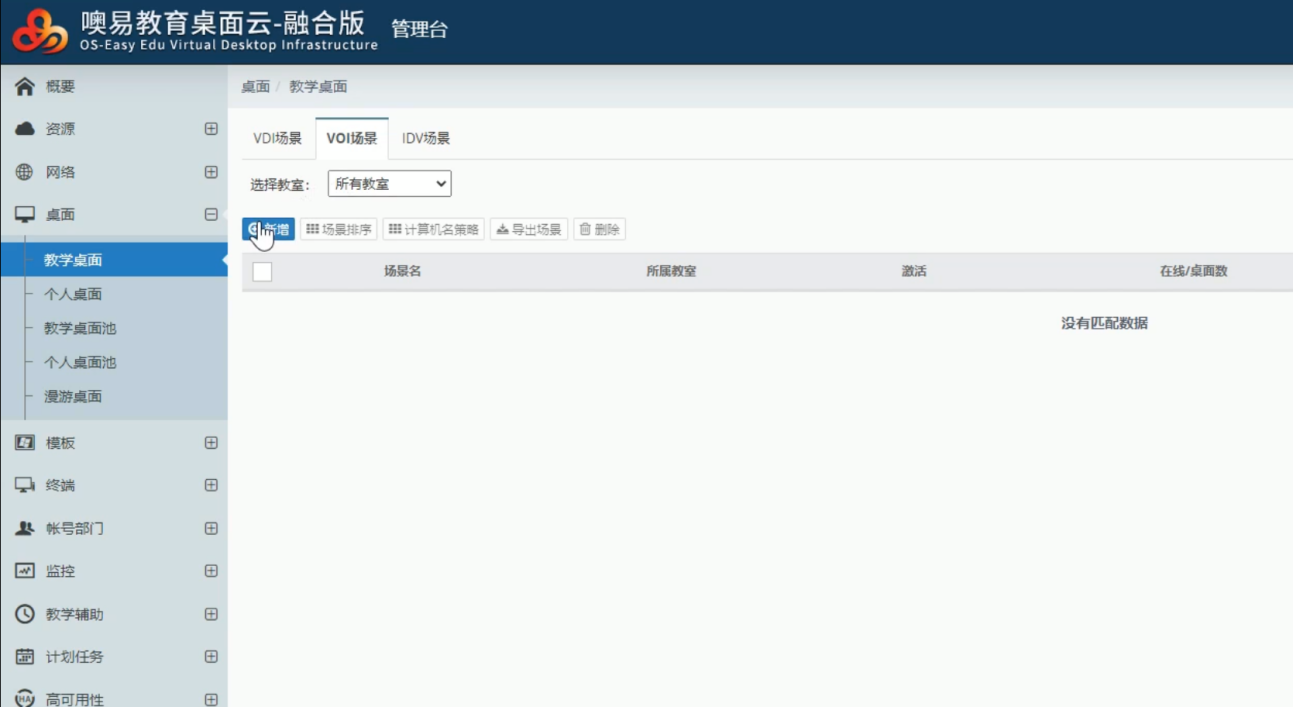Toggle the select-all checkbox in table header
Image resolution: width=1293 pixels, height=707 pixels.
tap(262, 271)
